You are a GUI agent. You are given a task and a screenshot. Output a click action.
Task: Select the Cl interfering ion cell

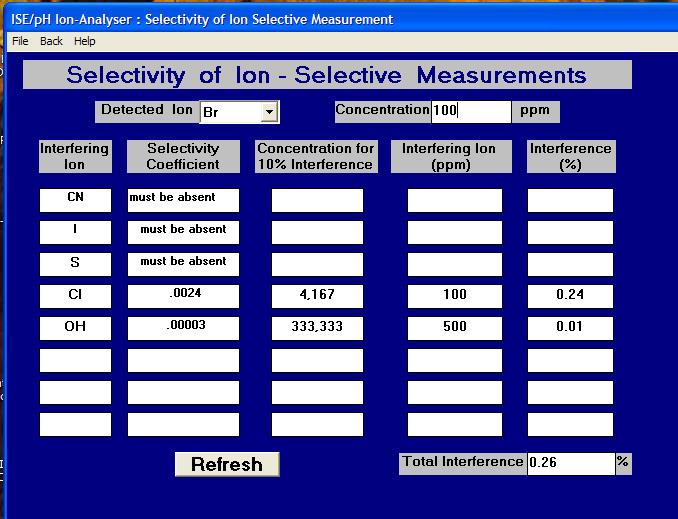(75, 296)
